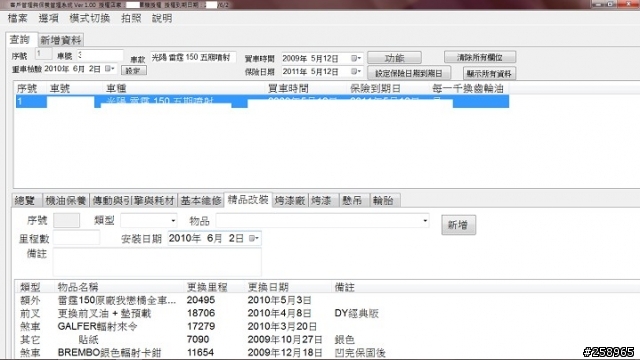Switch to the 懸吊 tab
The width and height of the screenshot is (640, 360).
(x=353, y=200)
